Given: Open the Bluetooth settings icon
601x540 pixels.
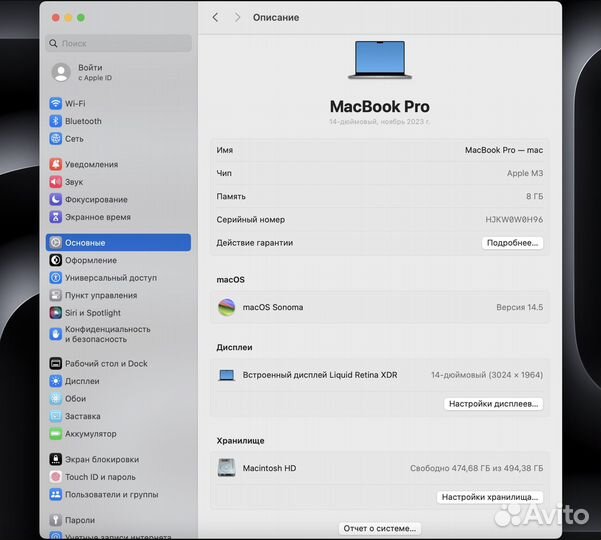Looking at the screenshot, I should point(56,121).
